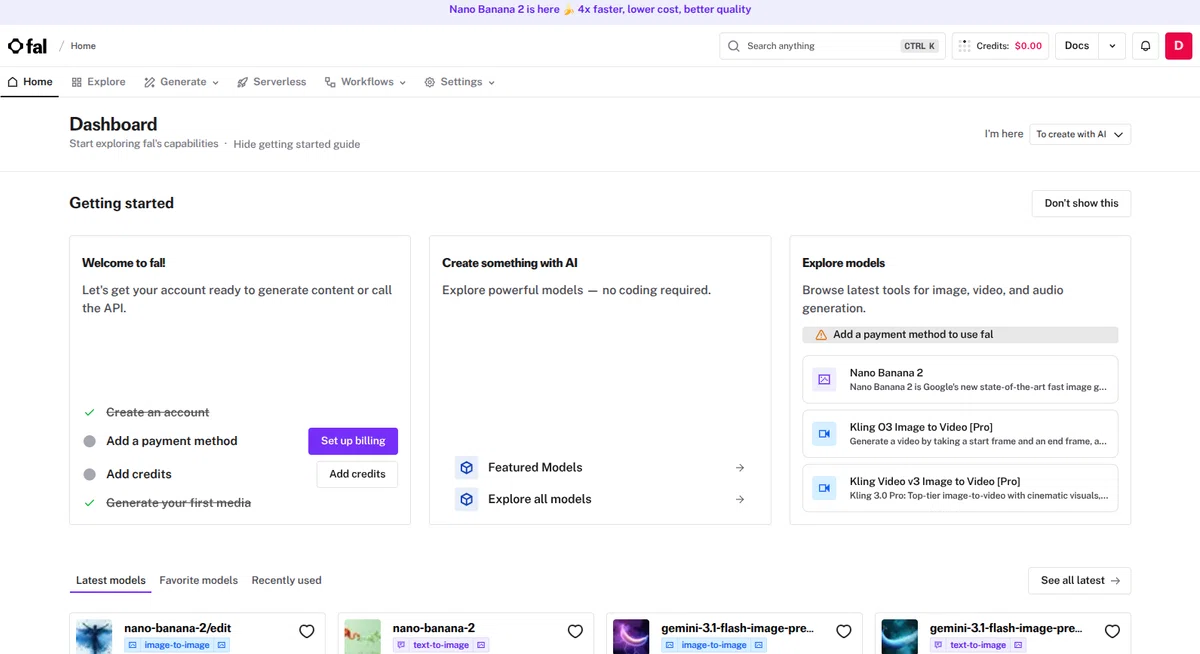Click the Don't show this button

(1081, 203)
